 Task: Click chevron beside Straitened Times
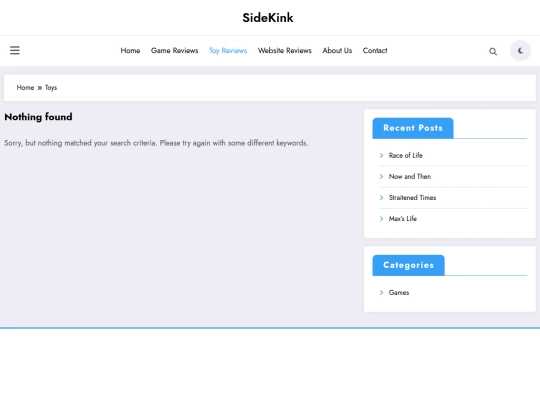point(381,197)
